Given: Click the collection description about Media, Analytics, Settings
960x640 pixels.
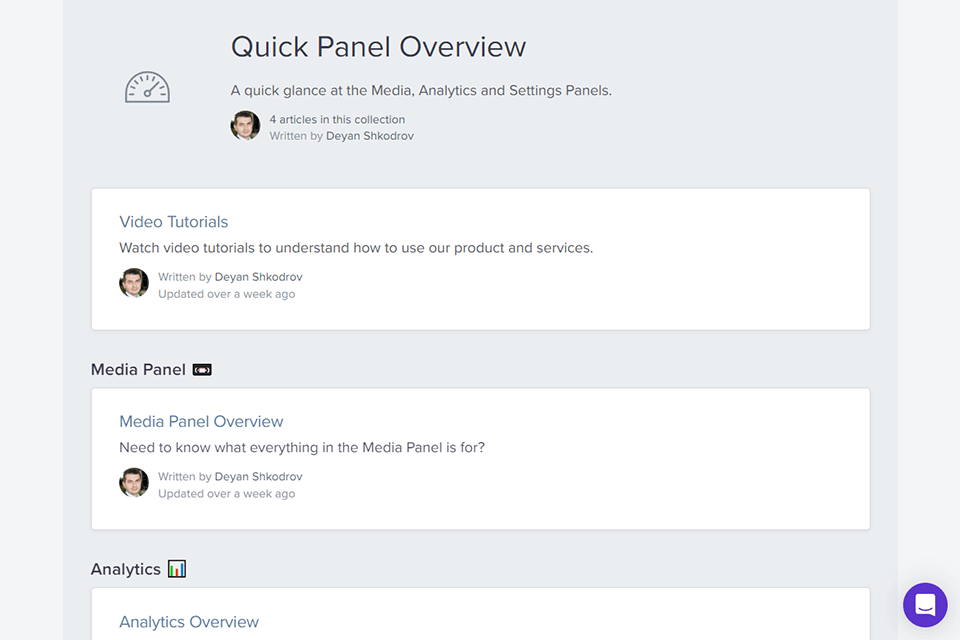Looking at the screenshot, I should [421, 91].
